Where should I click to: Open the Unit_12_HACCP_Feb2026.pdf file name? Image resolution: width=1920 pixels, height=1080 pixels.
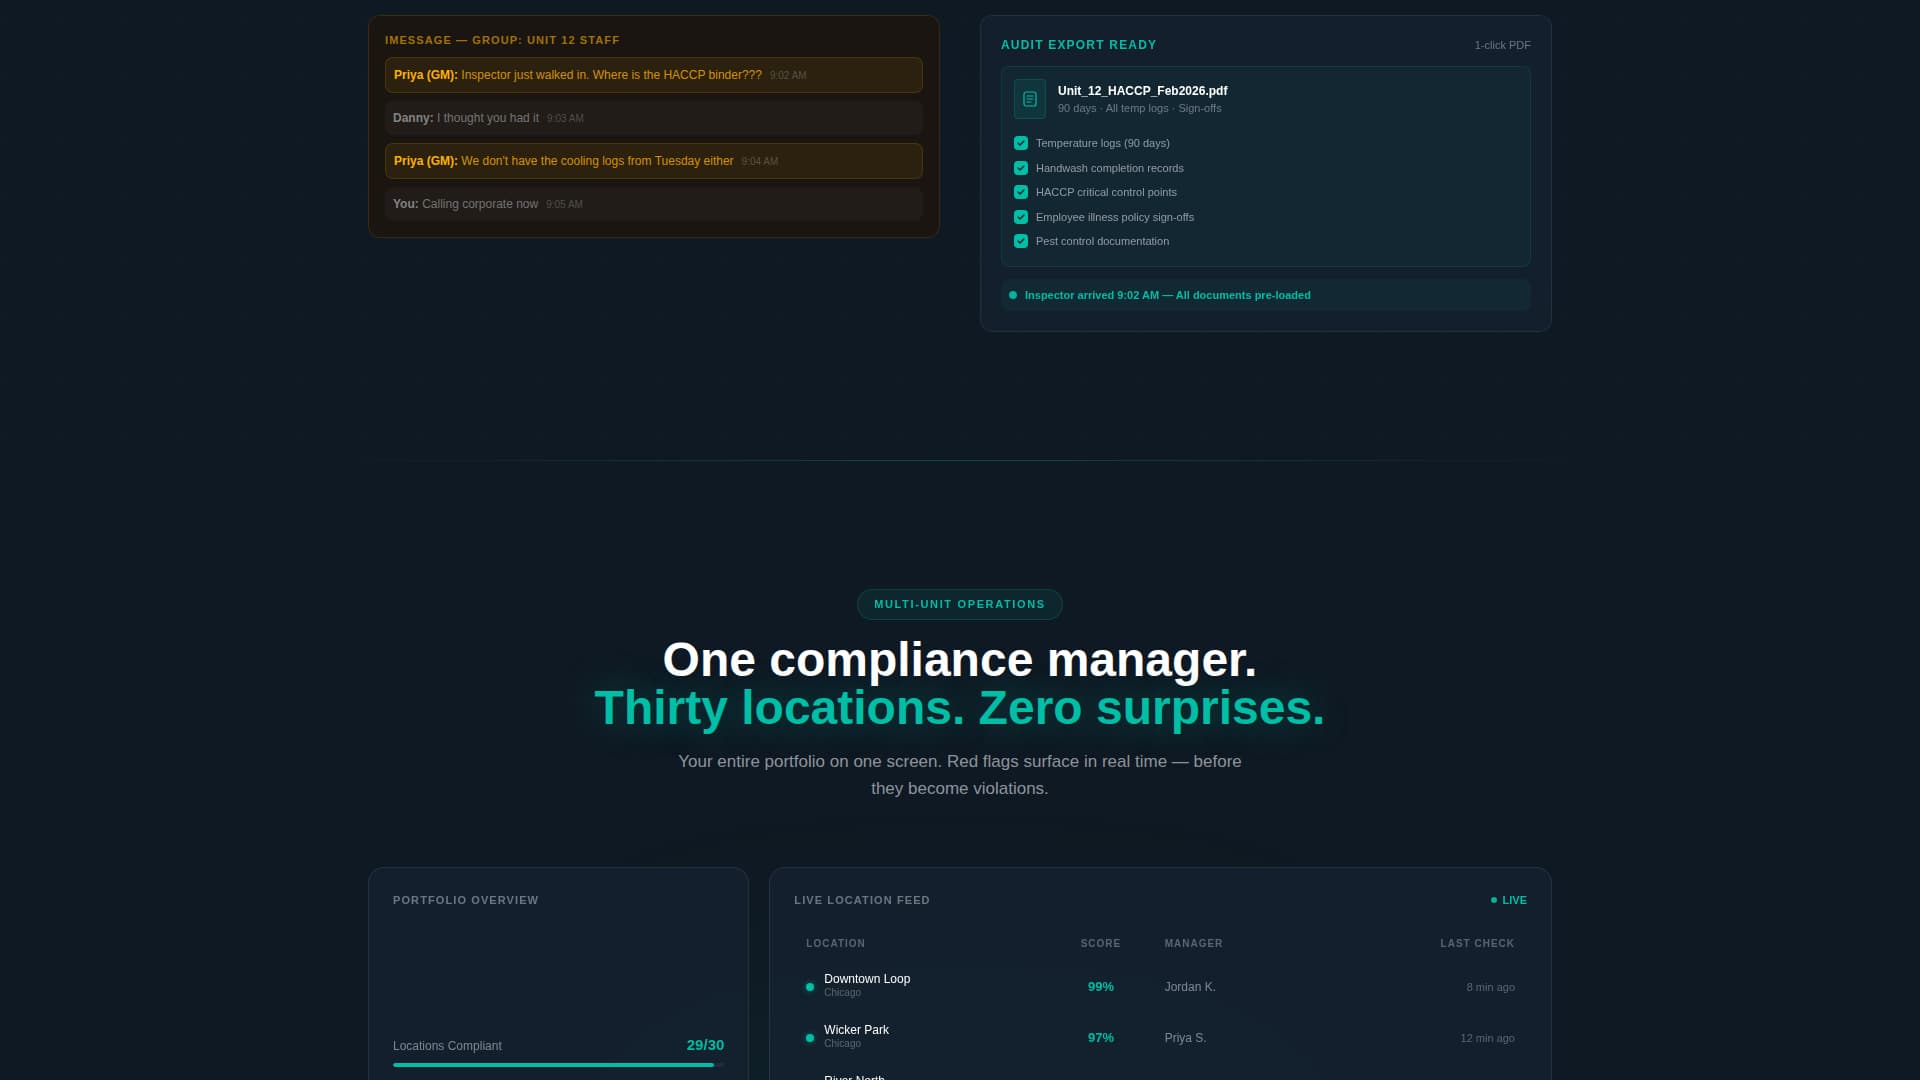[x=1142, y=91]
